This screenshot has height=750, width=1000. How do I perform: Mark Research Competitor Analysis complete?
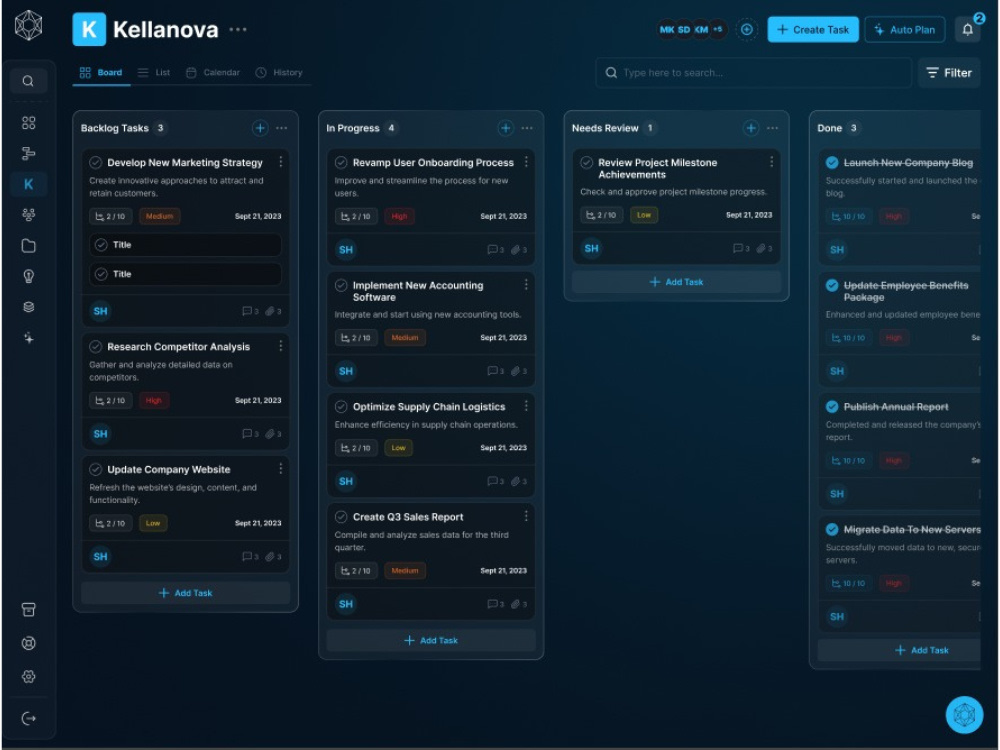tap(95, 346)
